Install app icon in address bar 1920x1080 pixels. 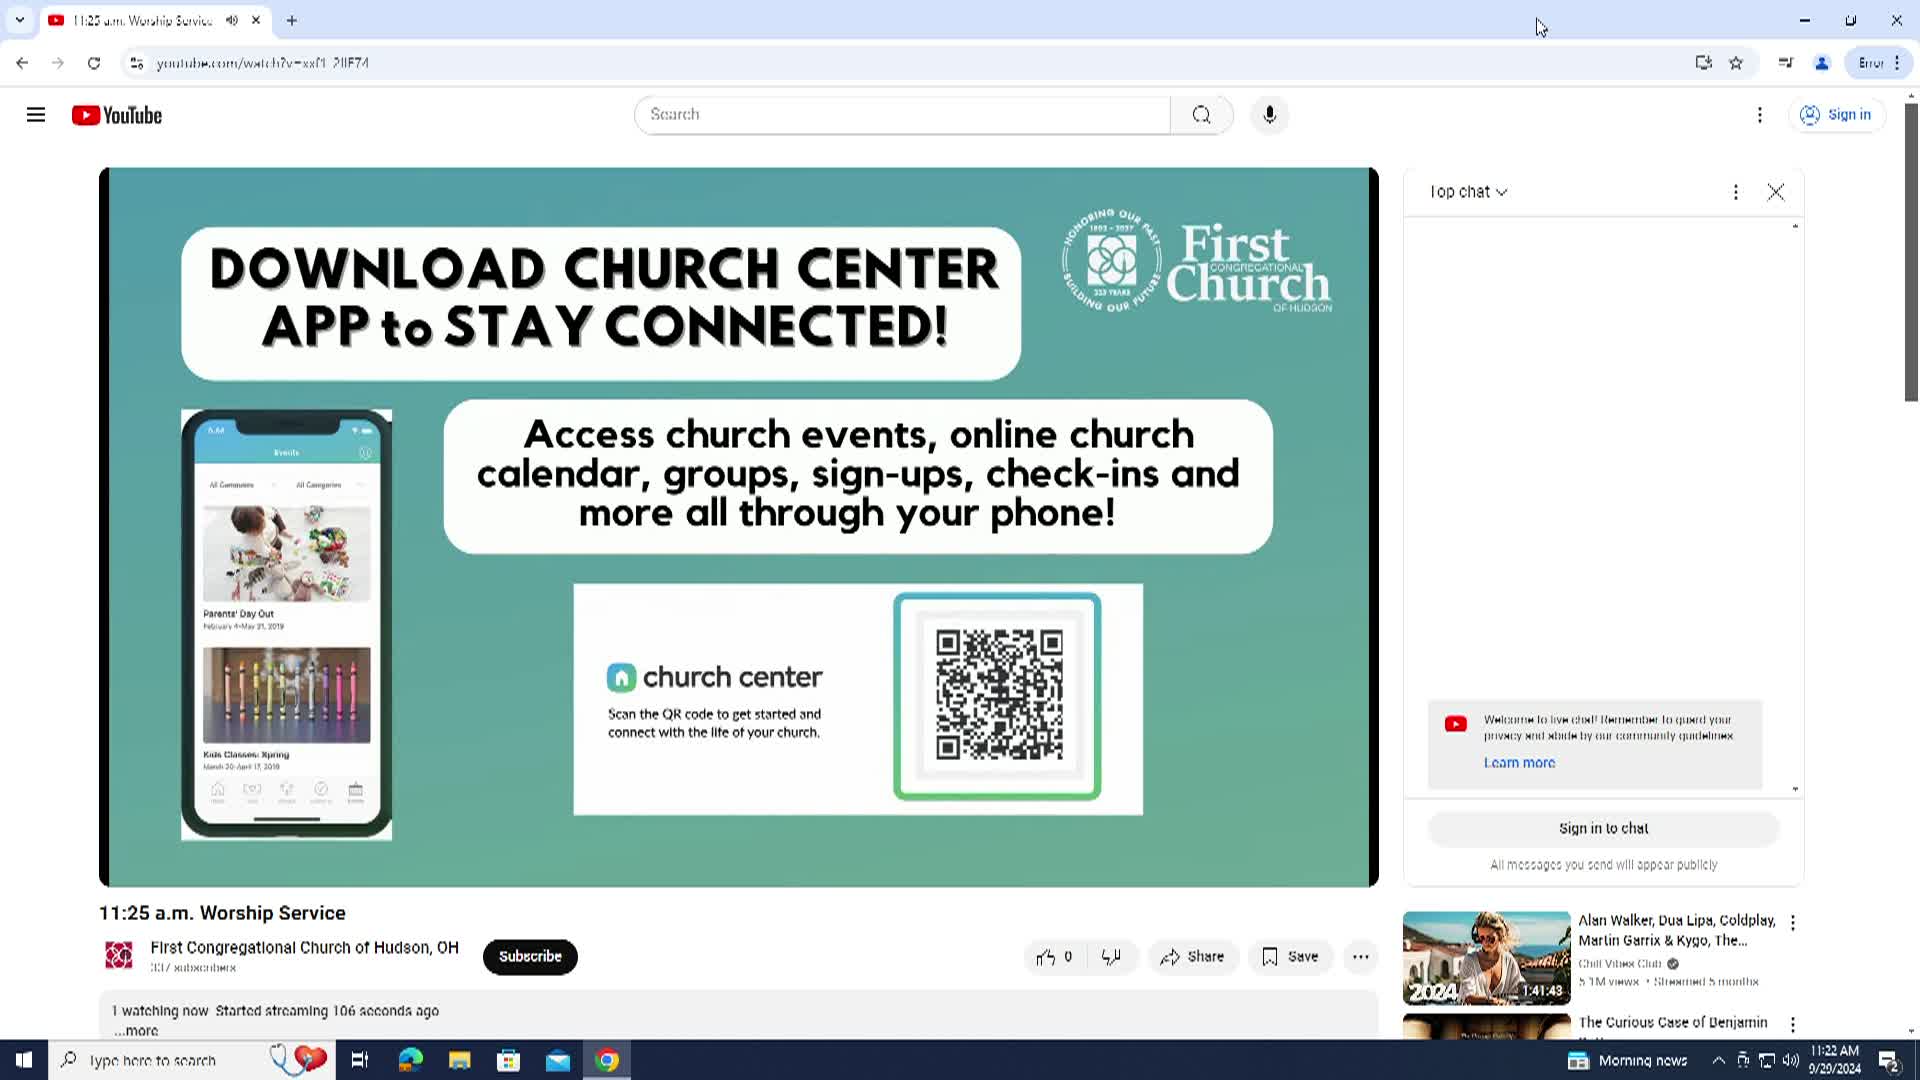1704,63
